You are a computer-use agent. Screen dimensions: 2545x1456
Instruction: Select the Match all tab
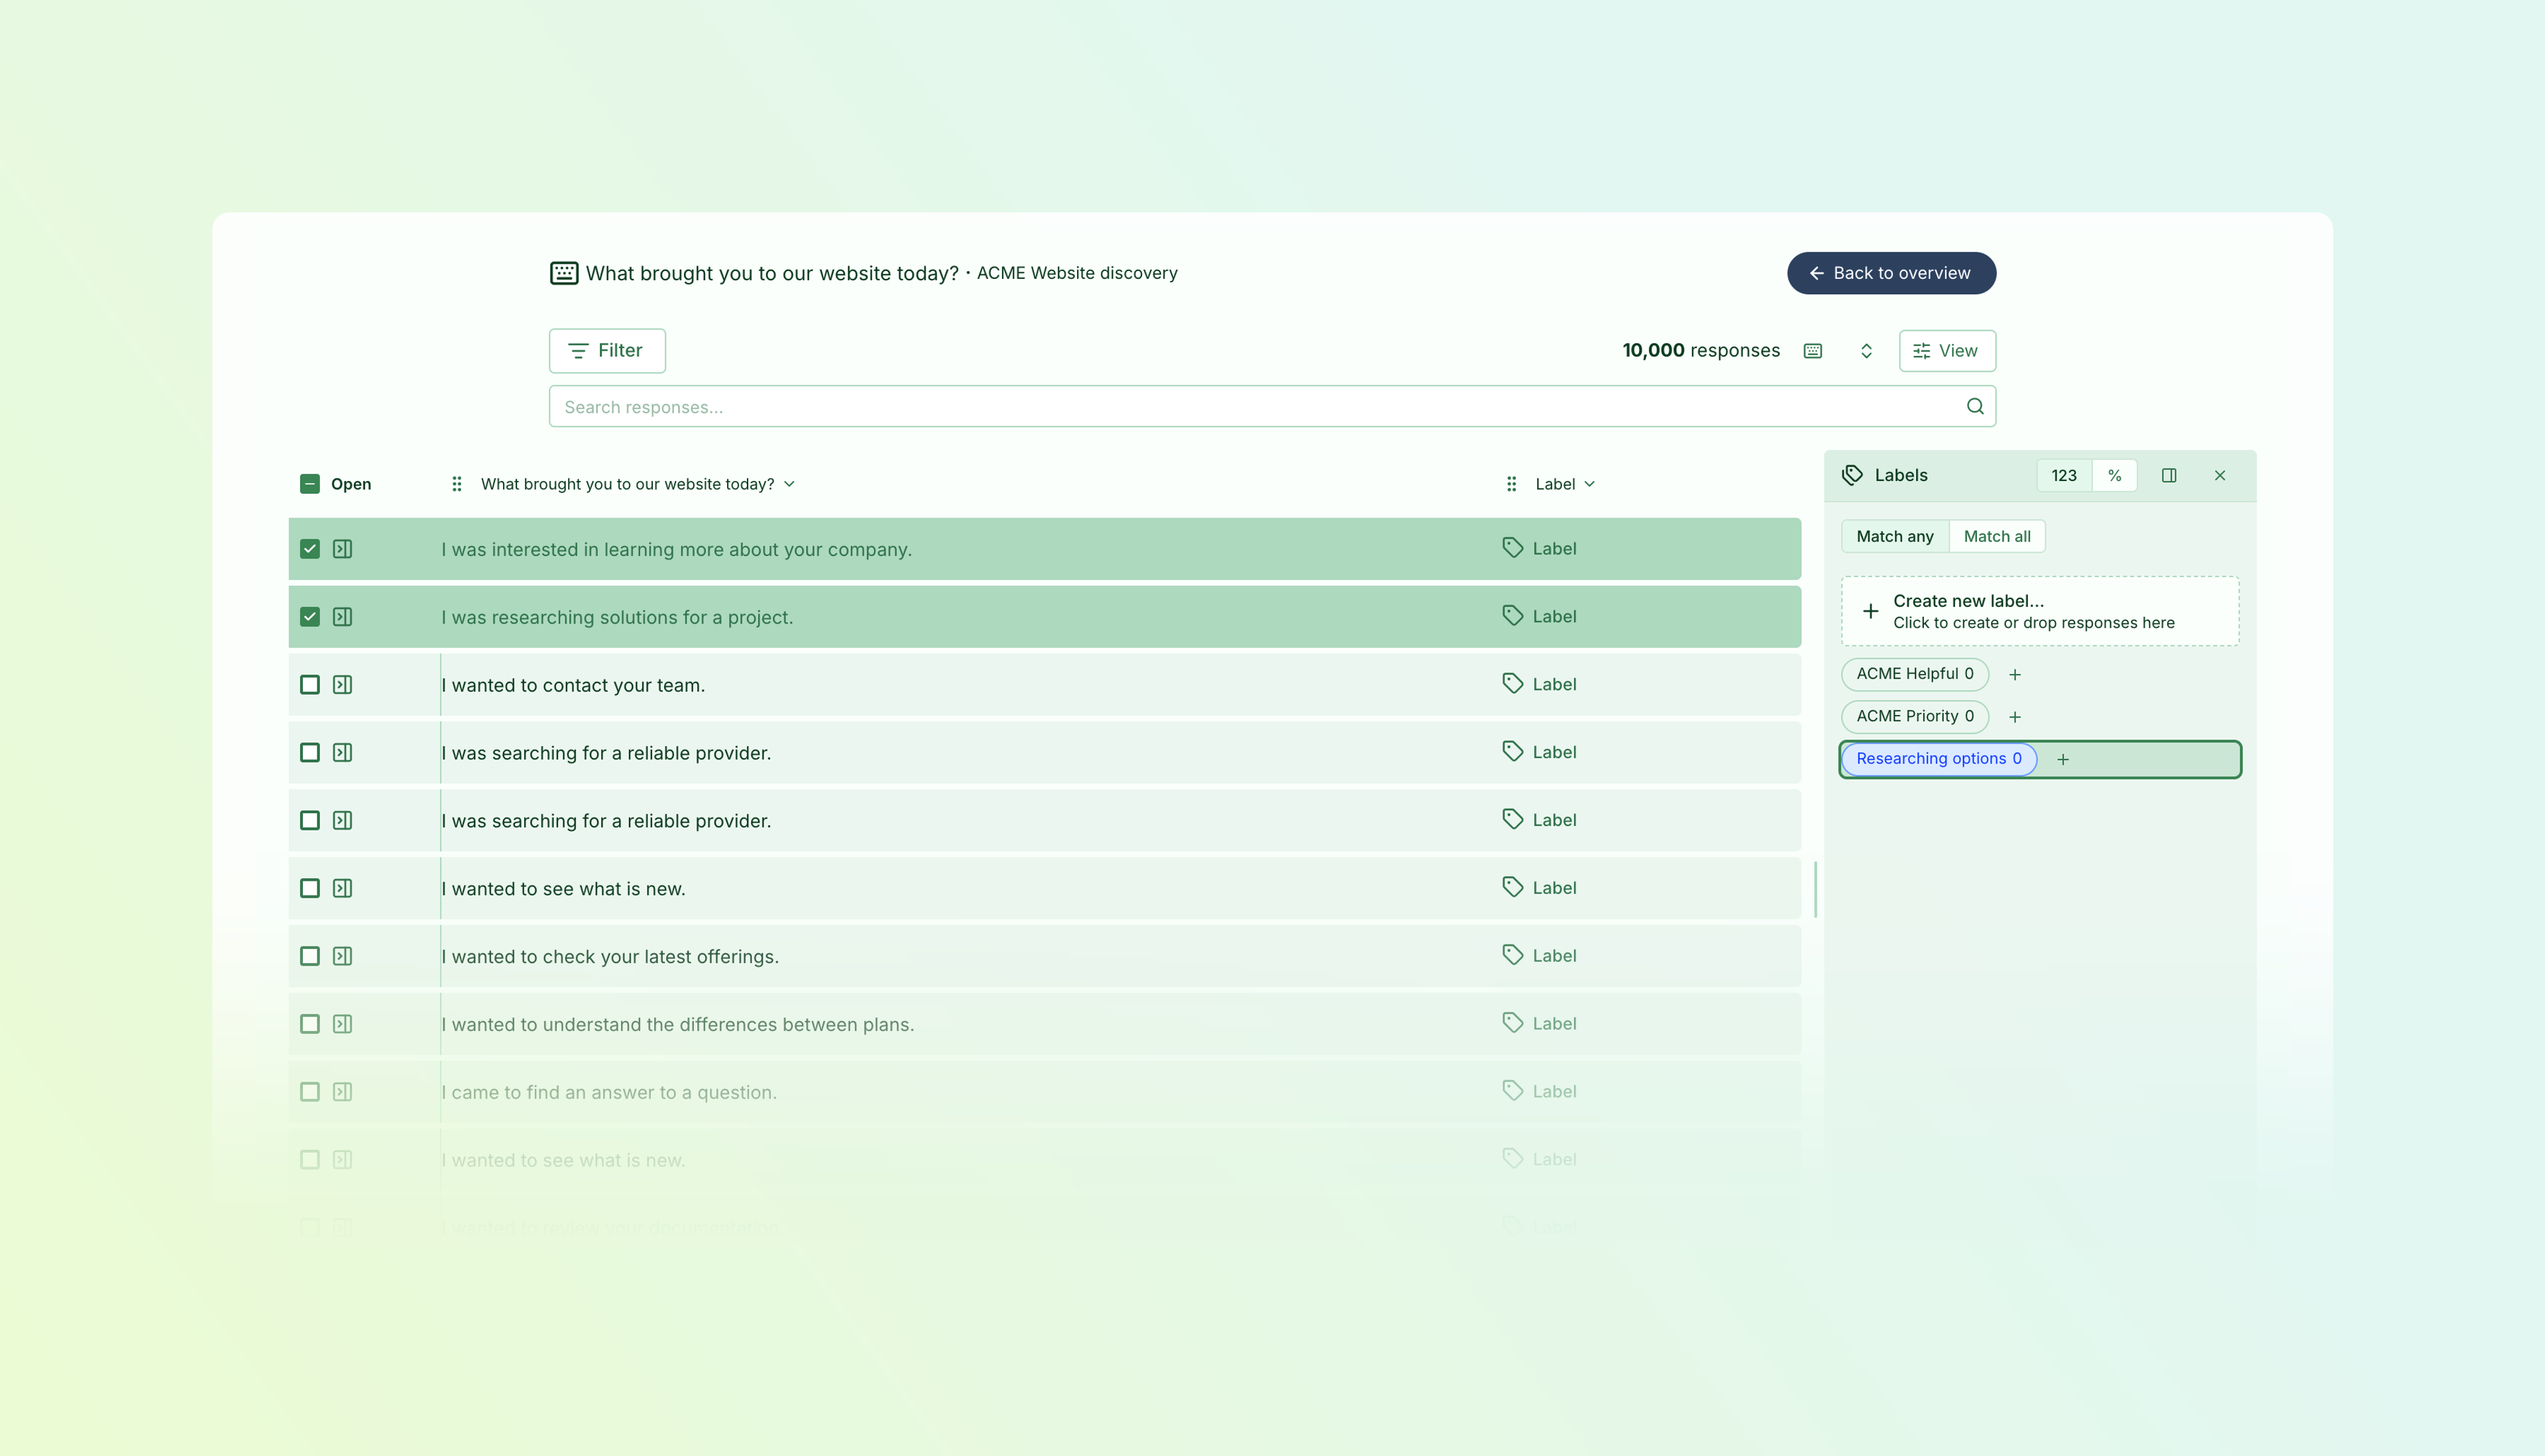[x=1997, y=536]
